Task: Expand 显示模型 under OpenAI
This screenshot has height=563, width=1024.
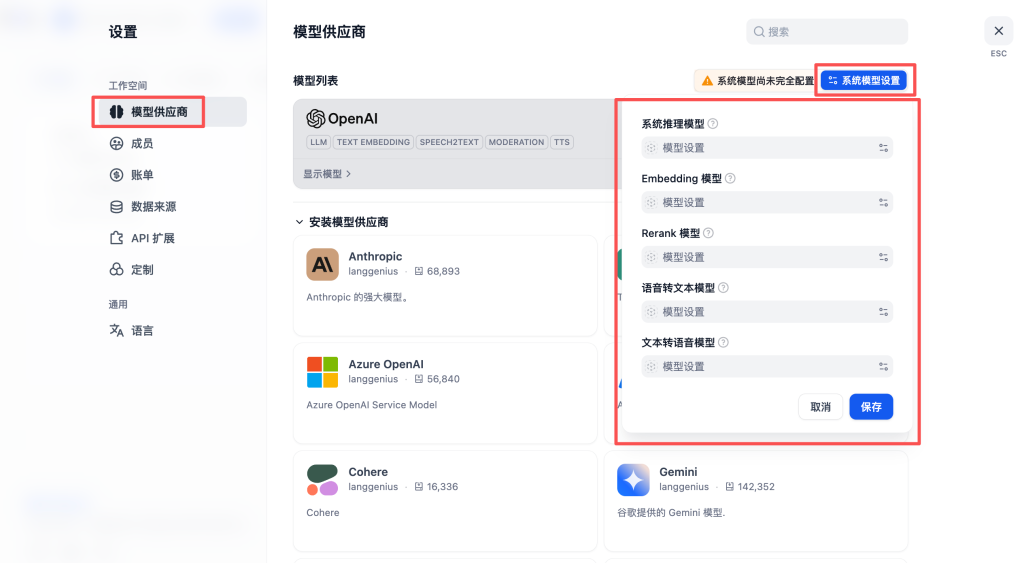Action: pos(327,174)
